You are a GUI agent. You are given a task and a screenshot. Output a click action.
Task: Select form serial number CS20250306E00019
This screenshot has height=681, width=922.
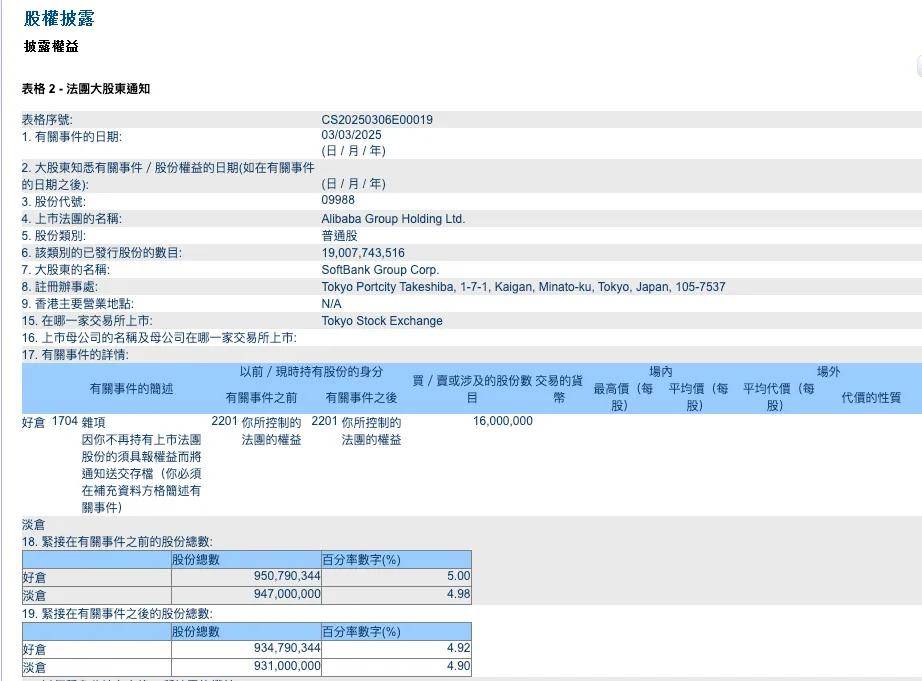click(377, 119)
